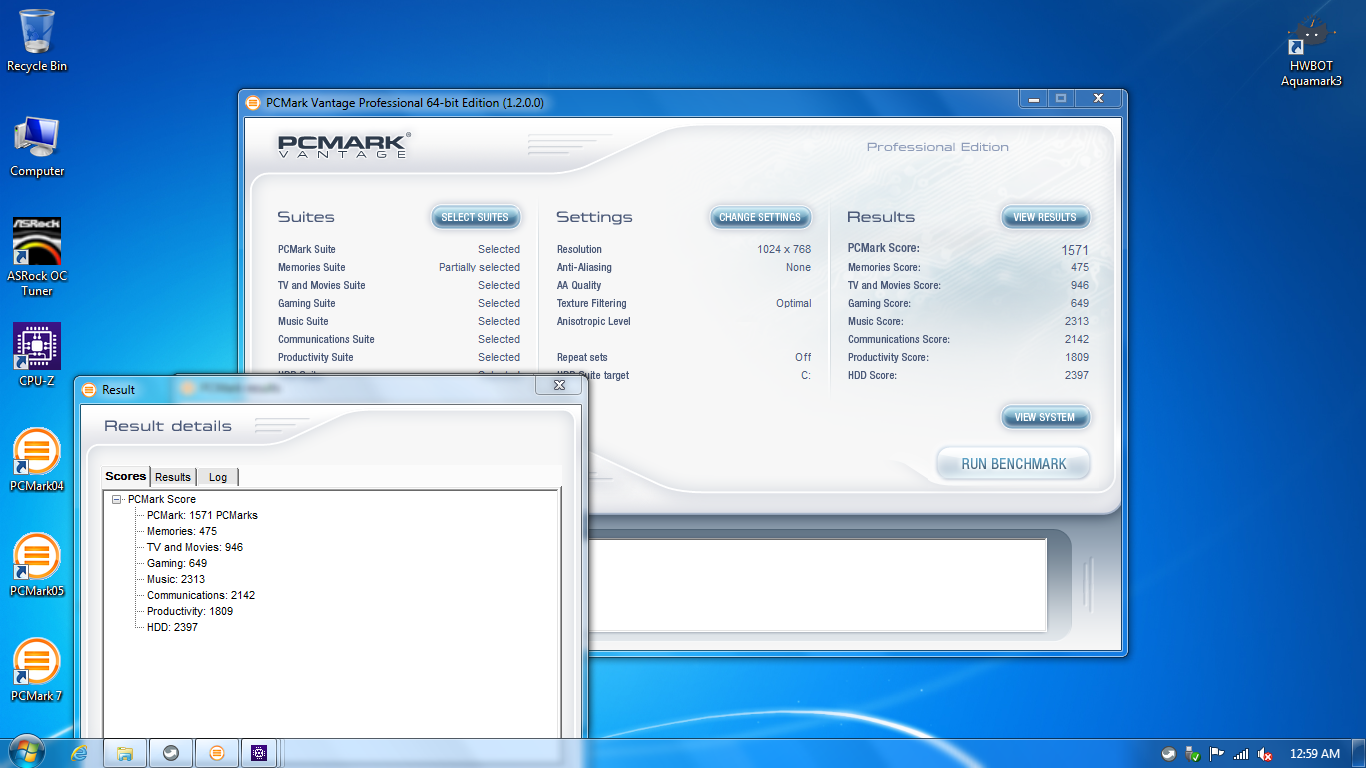Open the PCMark04 desktop shortcut

[x=37, y=460]
